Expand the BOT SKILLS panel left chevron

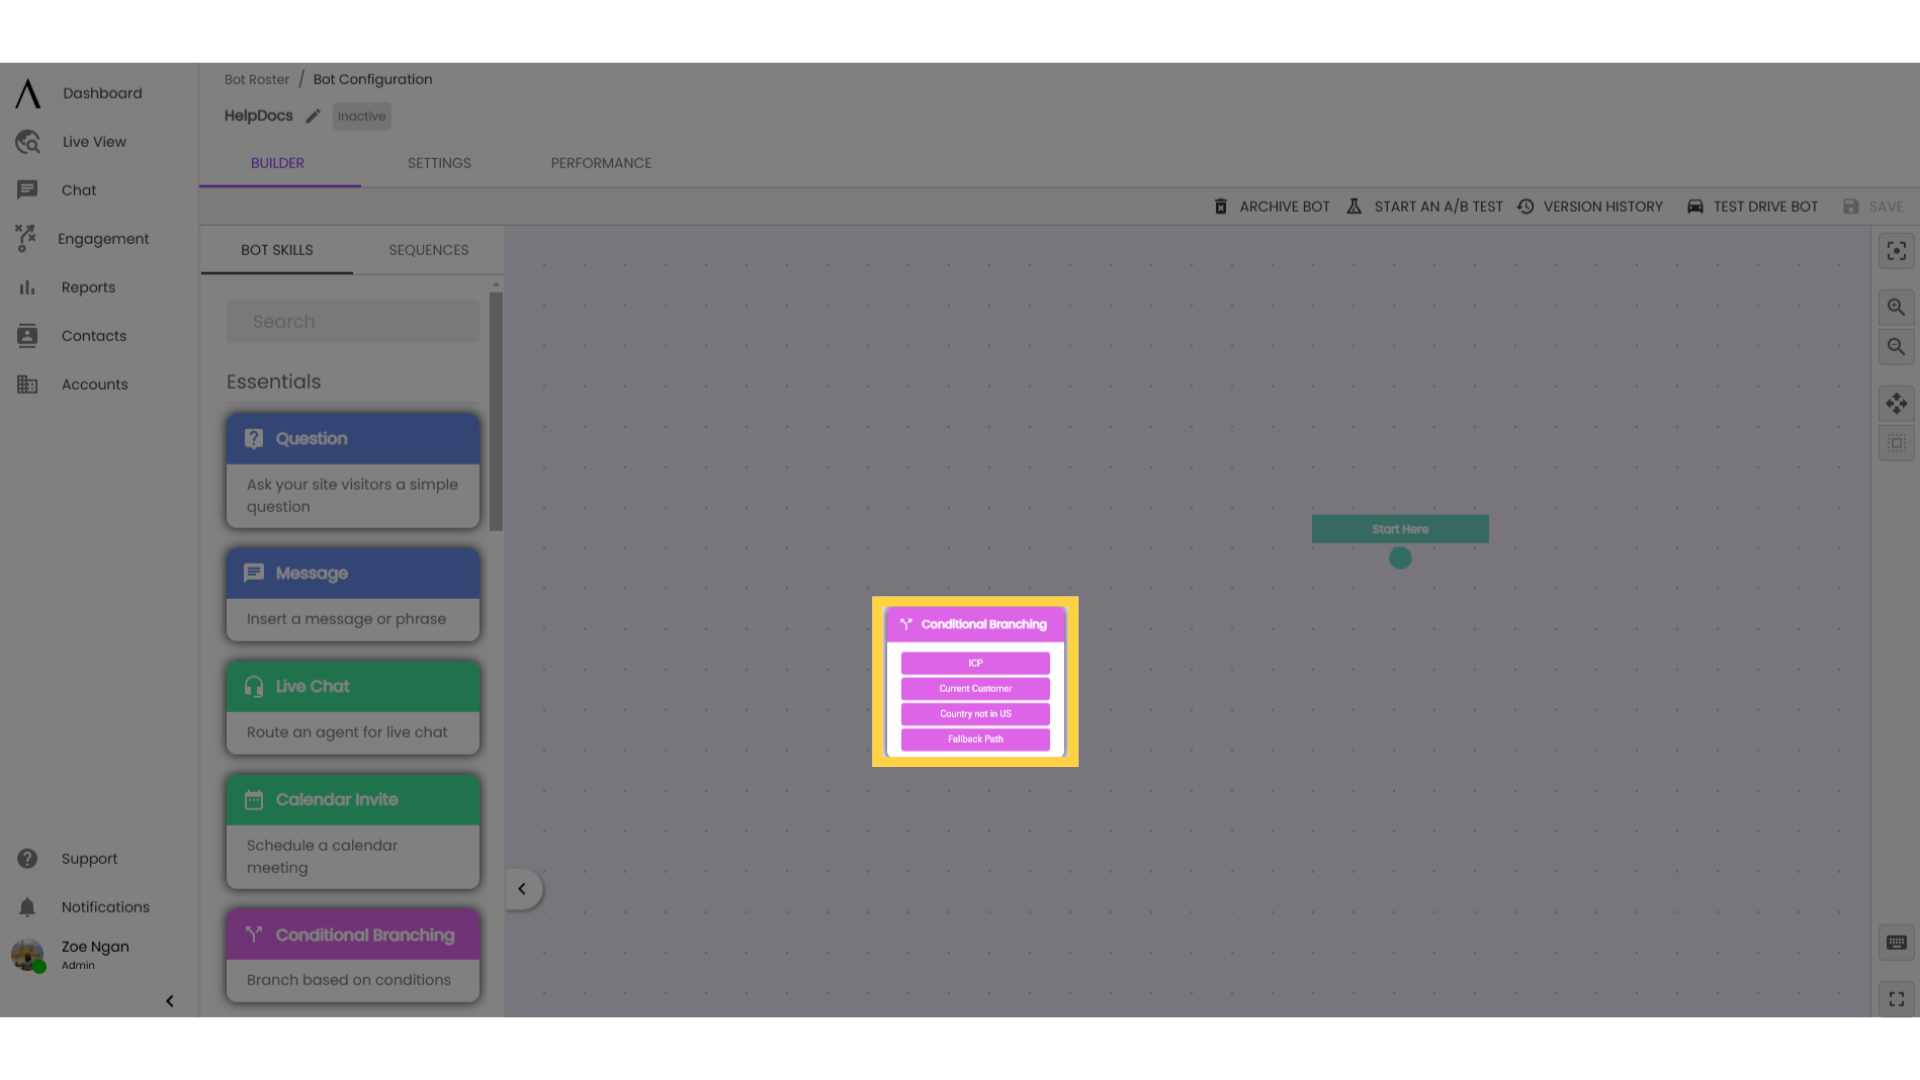click(x=522, y=889)
